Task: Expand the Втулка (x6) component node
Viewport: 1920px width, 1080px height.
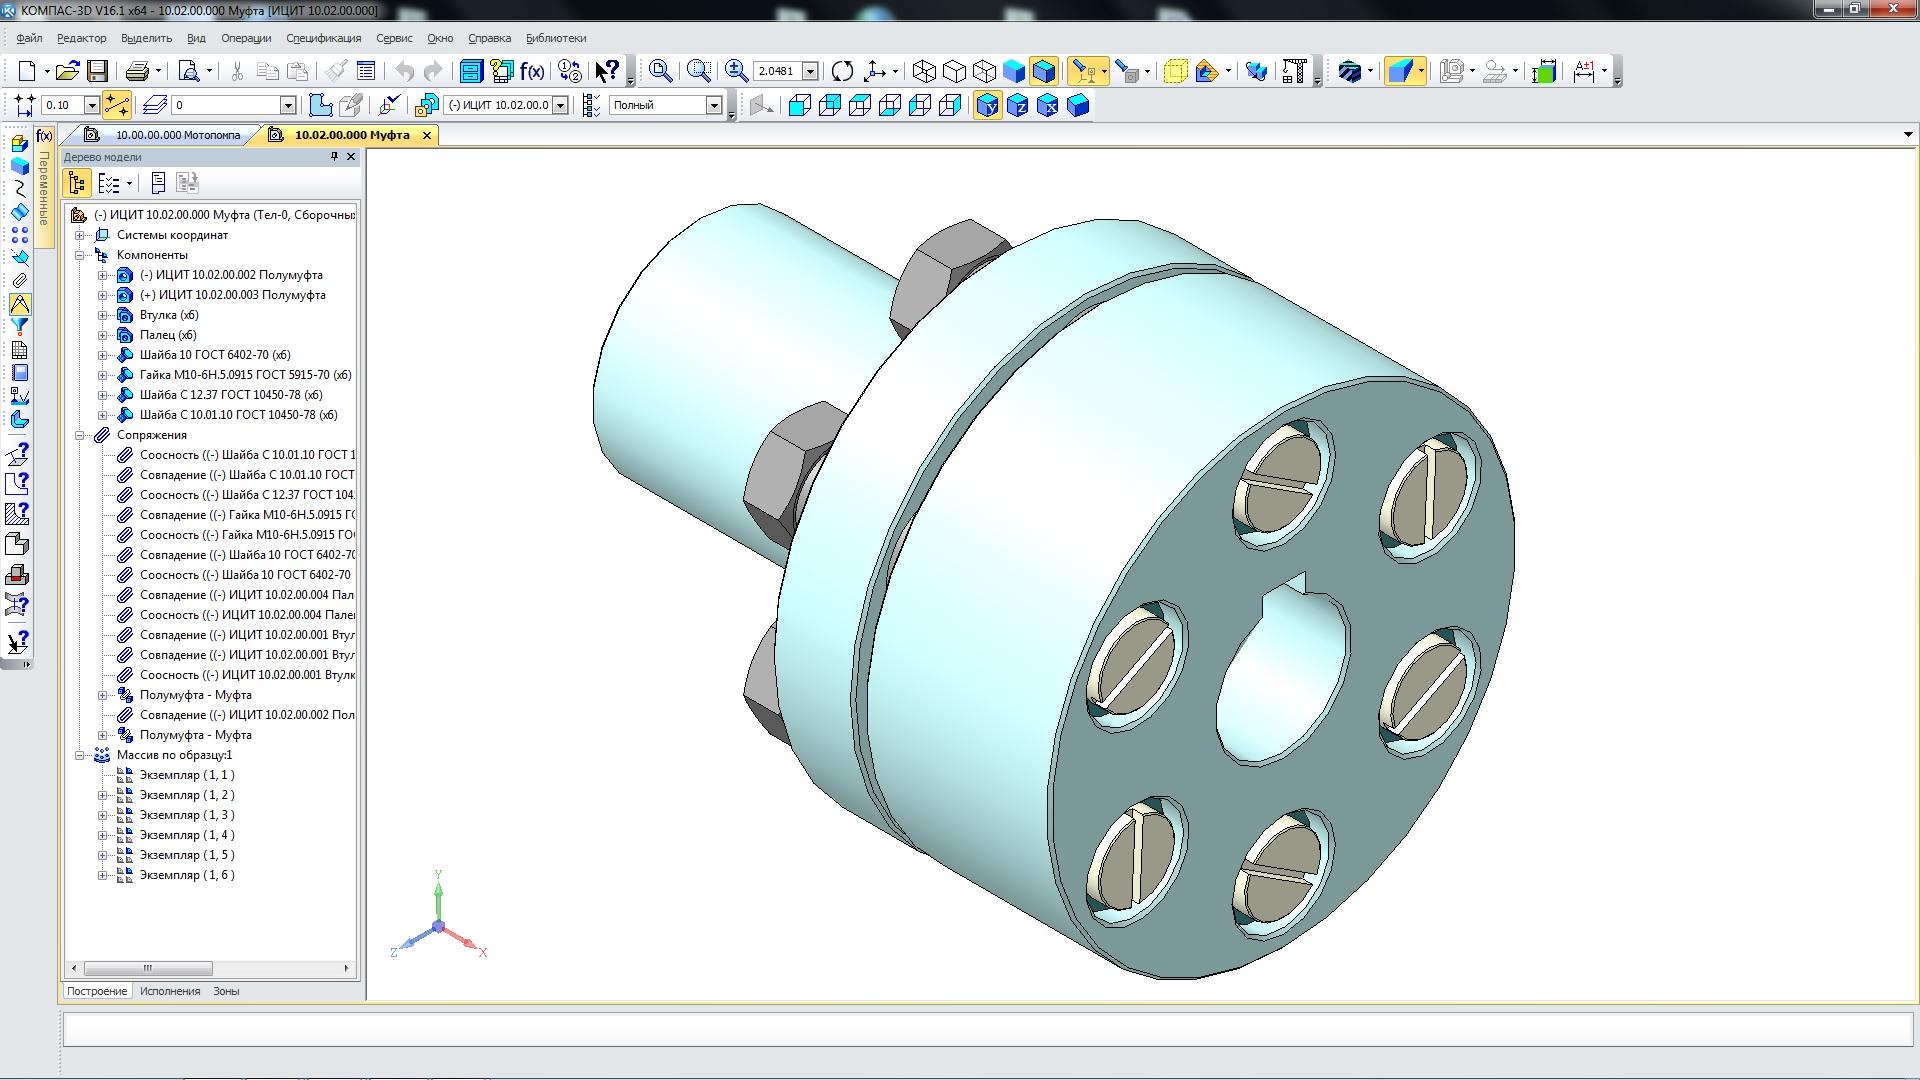Action: (x=102, y=315)
